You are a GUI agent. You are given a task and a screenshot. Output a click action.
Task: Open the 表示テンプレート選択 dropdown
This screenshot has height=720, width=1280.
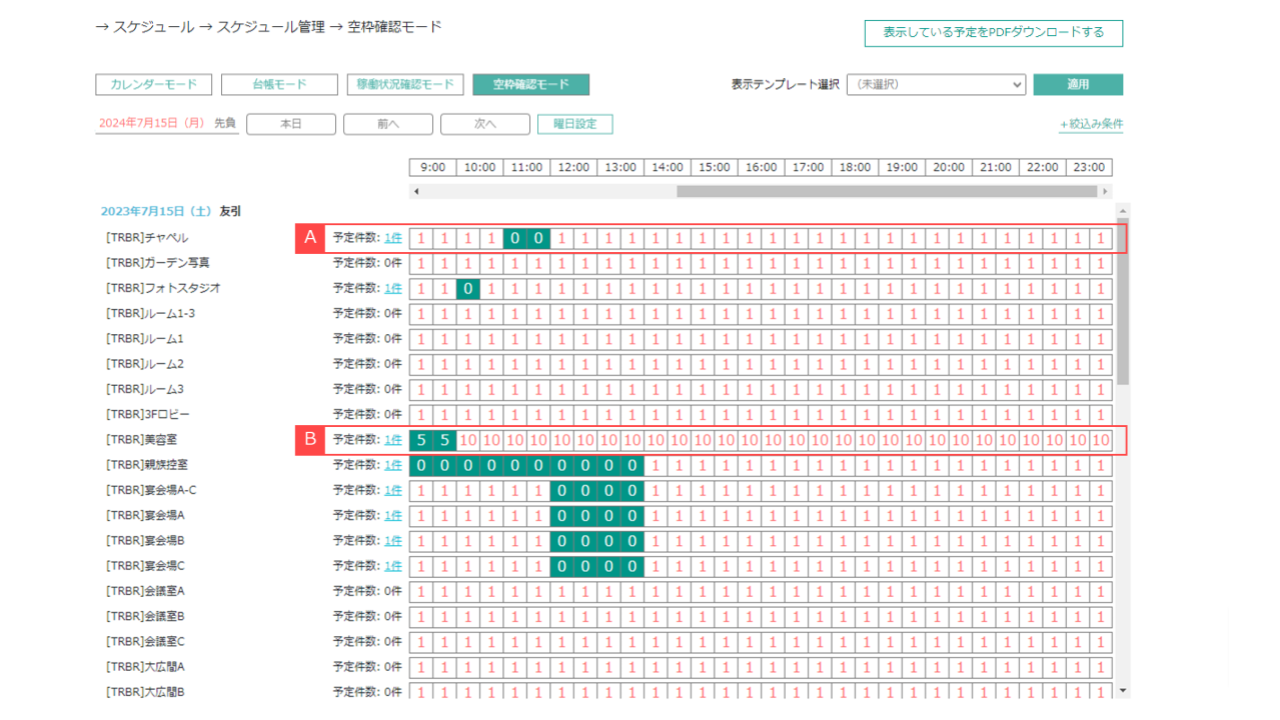click(936, 84)
